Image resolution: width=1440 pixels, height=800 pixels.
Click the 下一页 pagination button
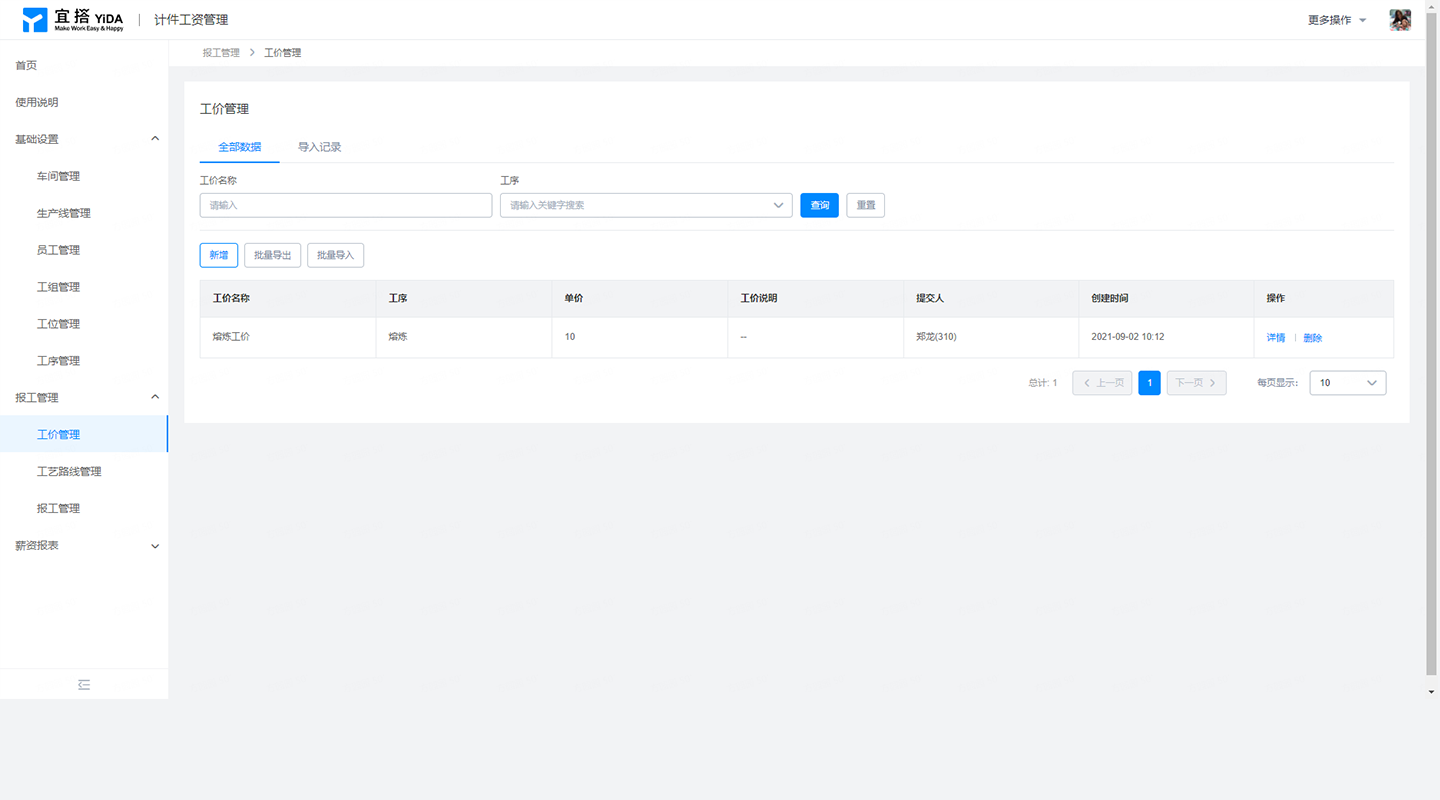point(1197,382)
